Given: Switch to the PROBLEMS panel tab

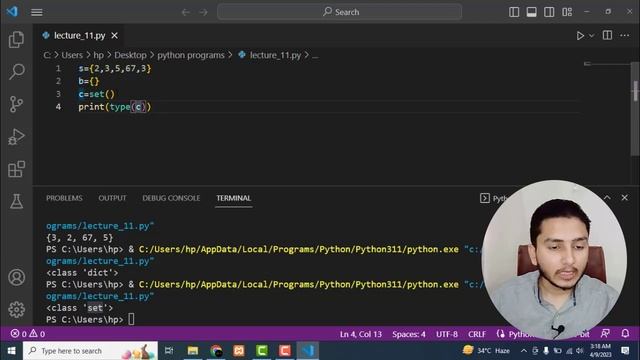Looking at the screenshot, I should 64,198.
